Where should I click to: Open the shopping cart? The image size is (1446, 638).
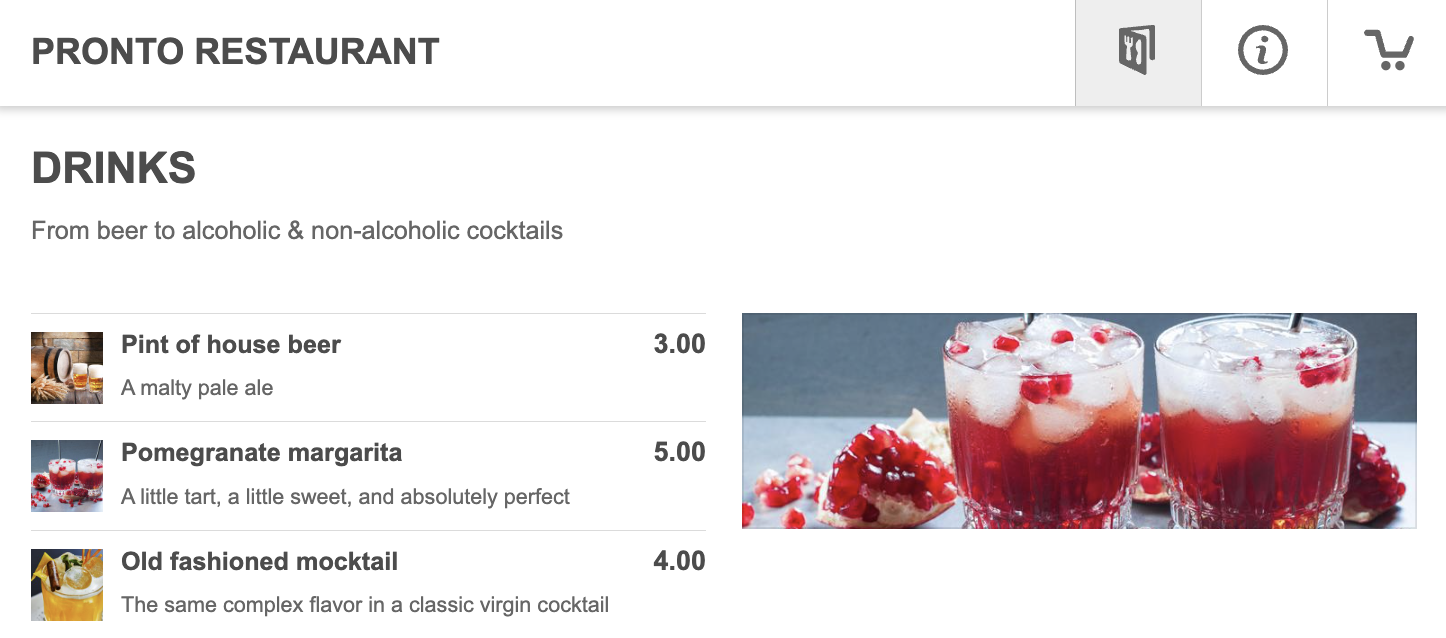[1388, 51]
